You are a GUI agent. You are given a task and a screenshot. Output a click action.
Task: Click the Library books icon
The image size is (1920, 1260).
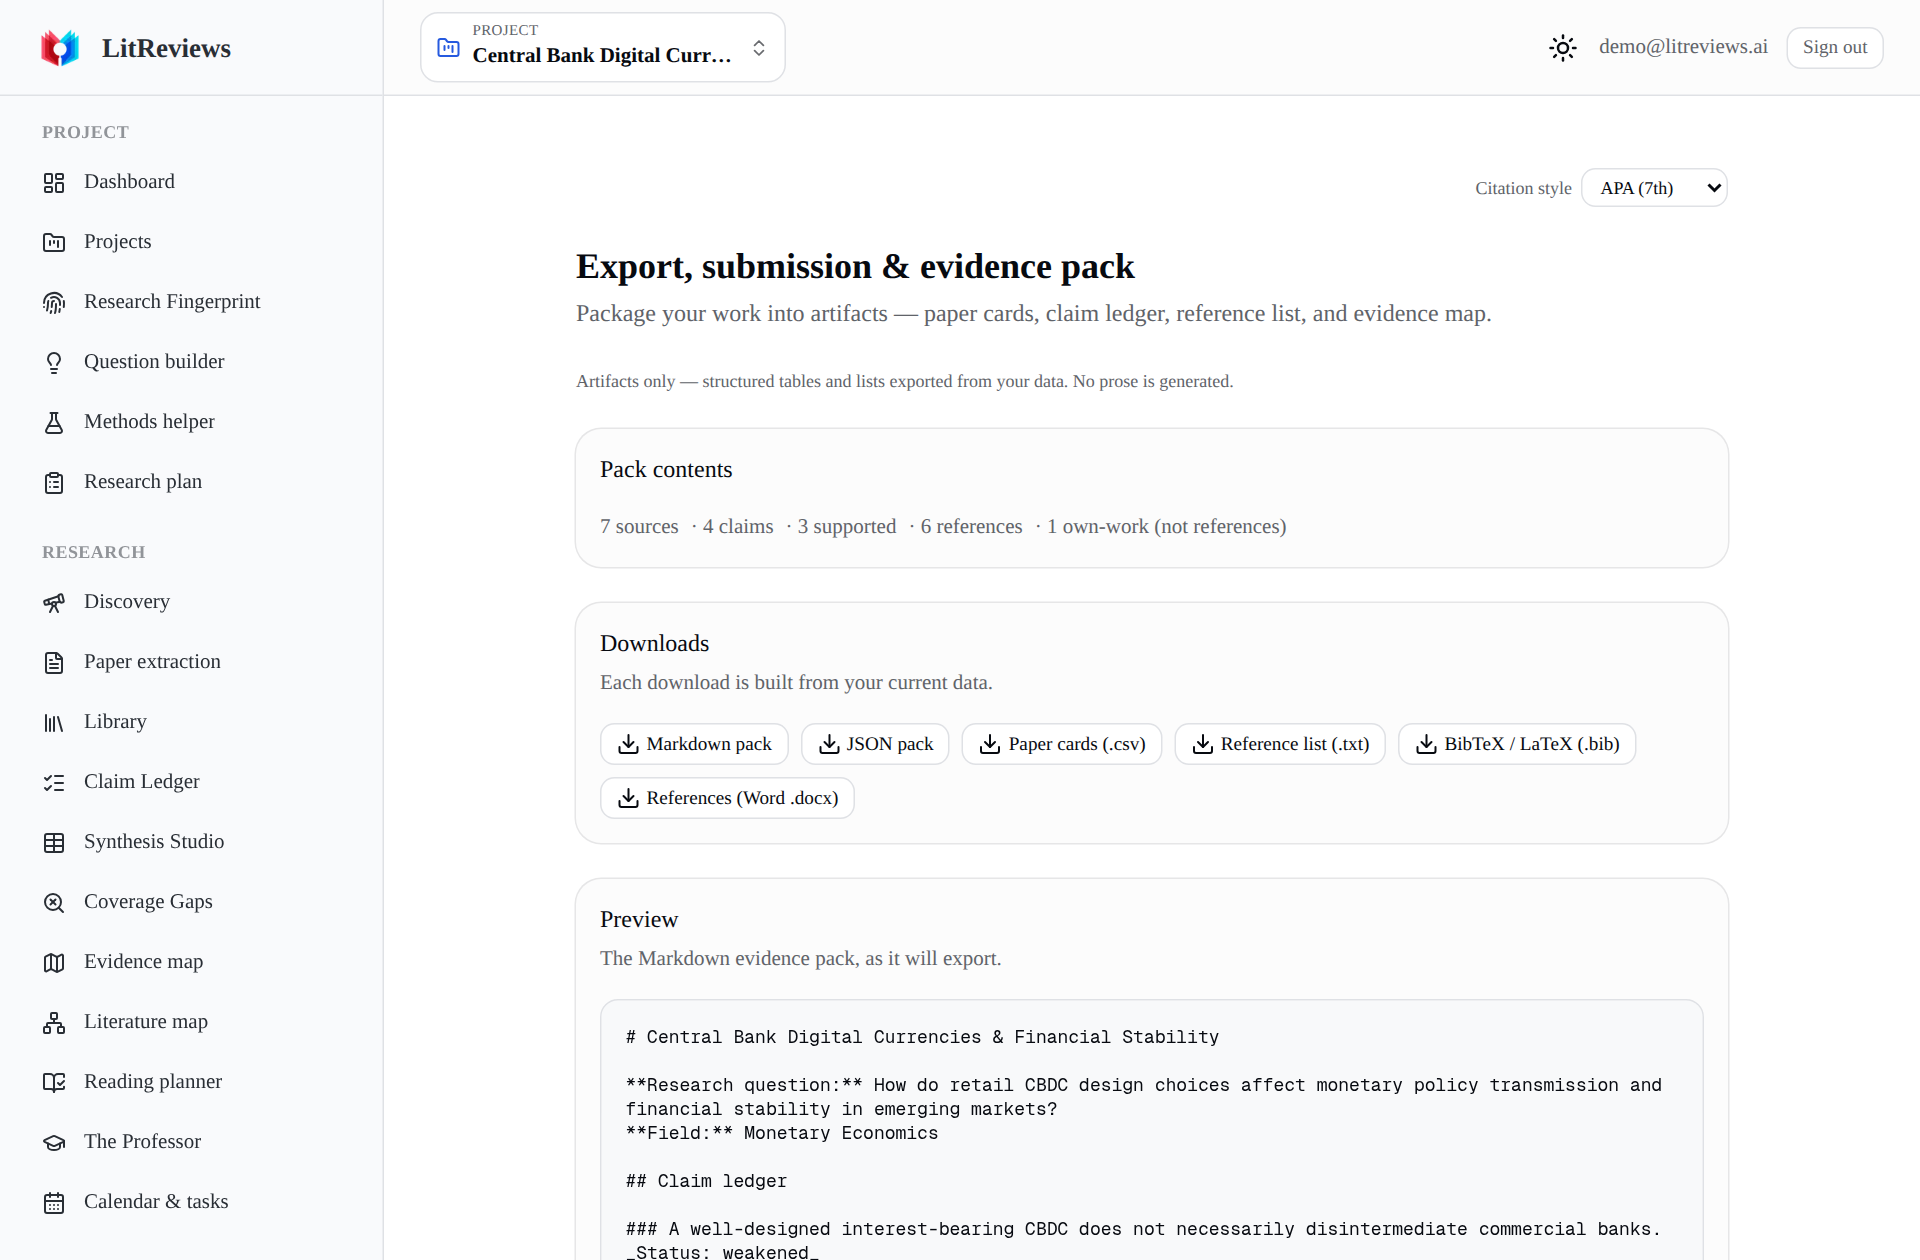54,722
